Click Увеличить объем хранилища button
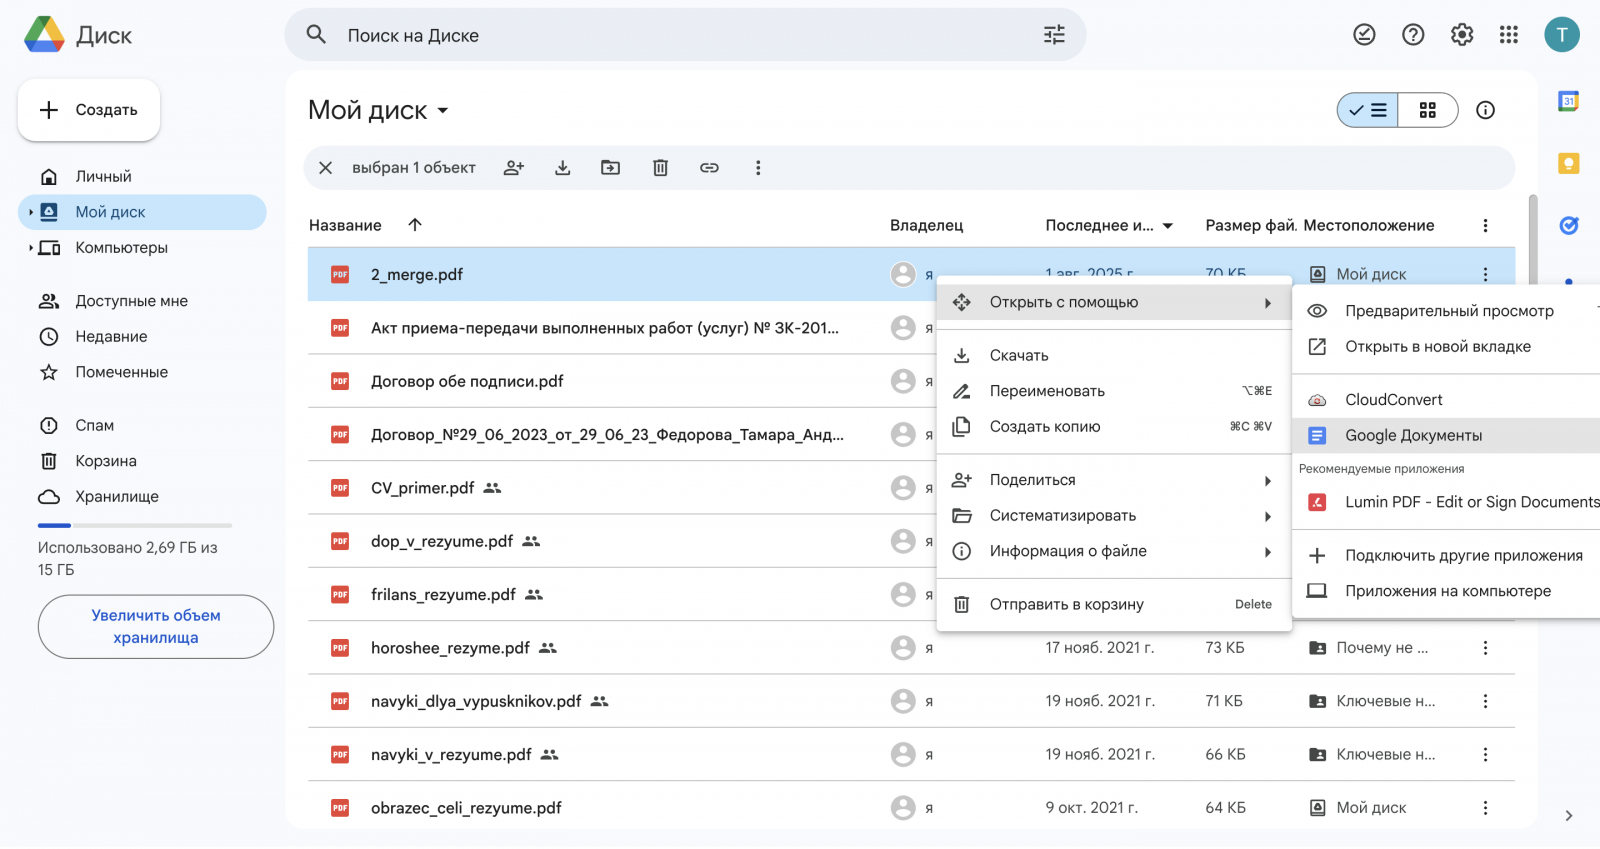Screen dimensions: 1600x849 156,627
